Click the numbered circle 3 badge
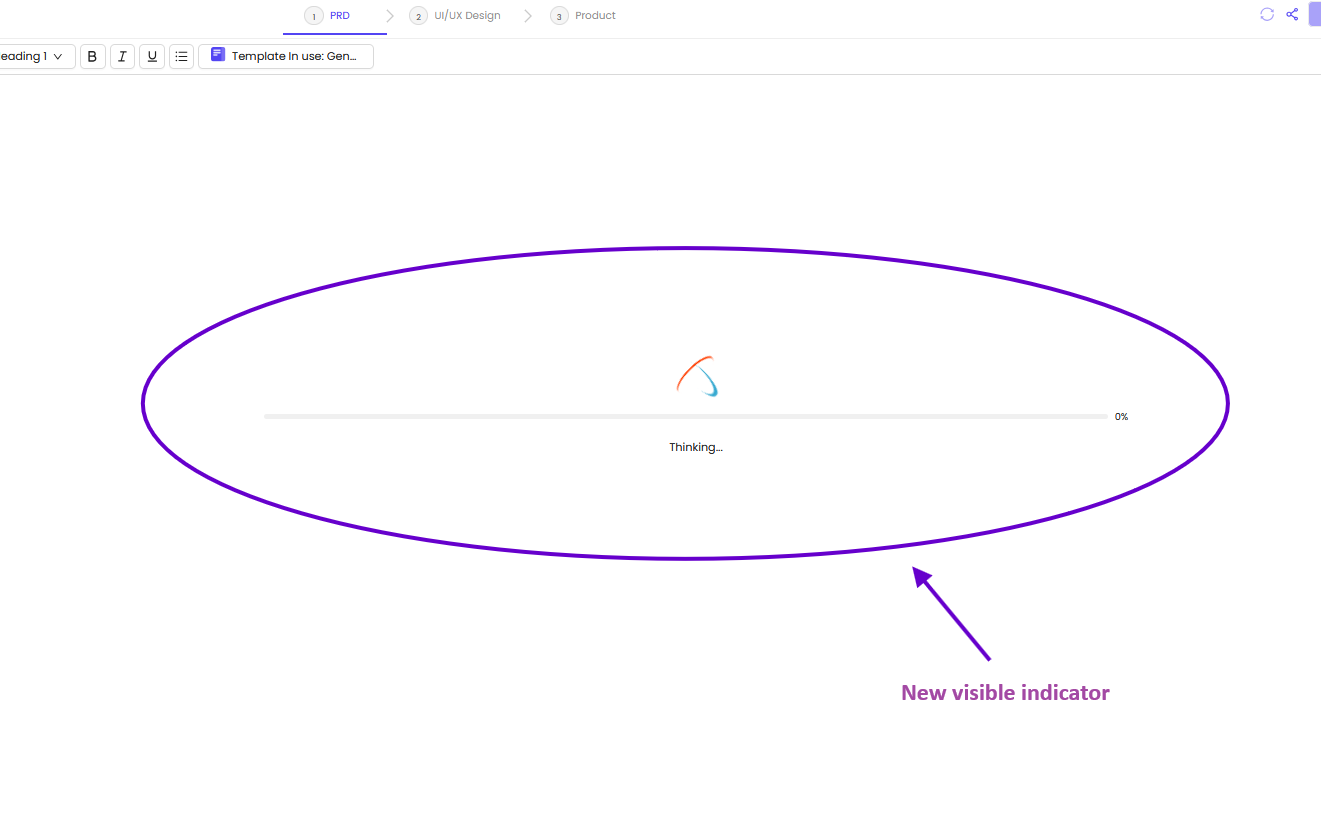1321x832 pixels. point(558,15)
